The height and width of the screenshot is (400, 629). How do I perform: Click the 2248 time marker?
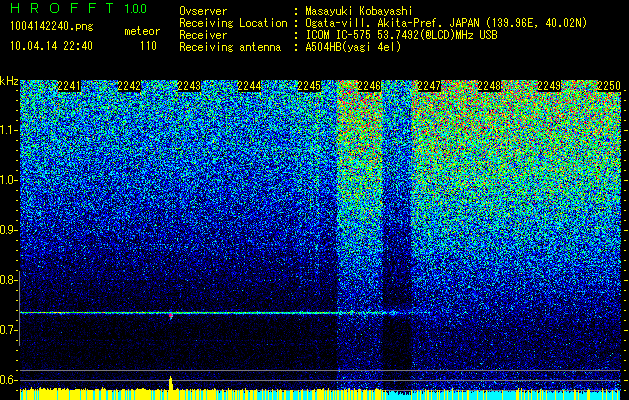(489, 86)
